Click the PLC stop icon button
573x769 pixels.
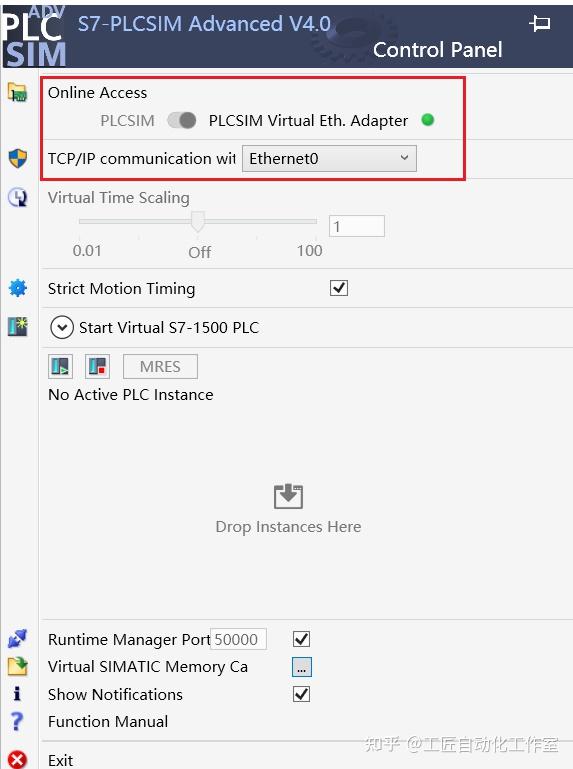tap(97, 366)
